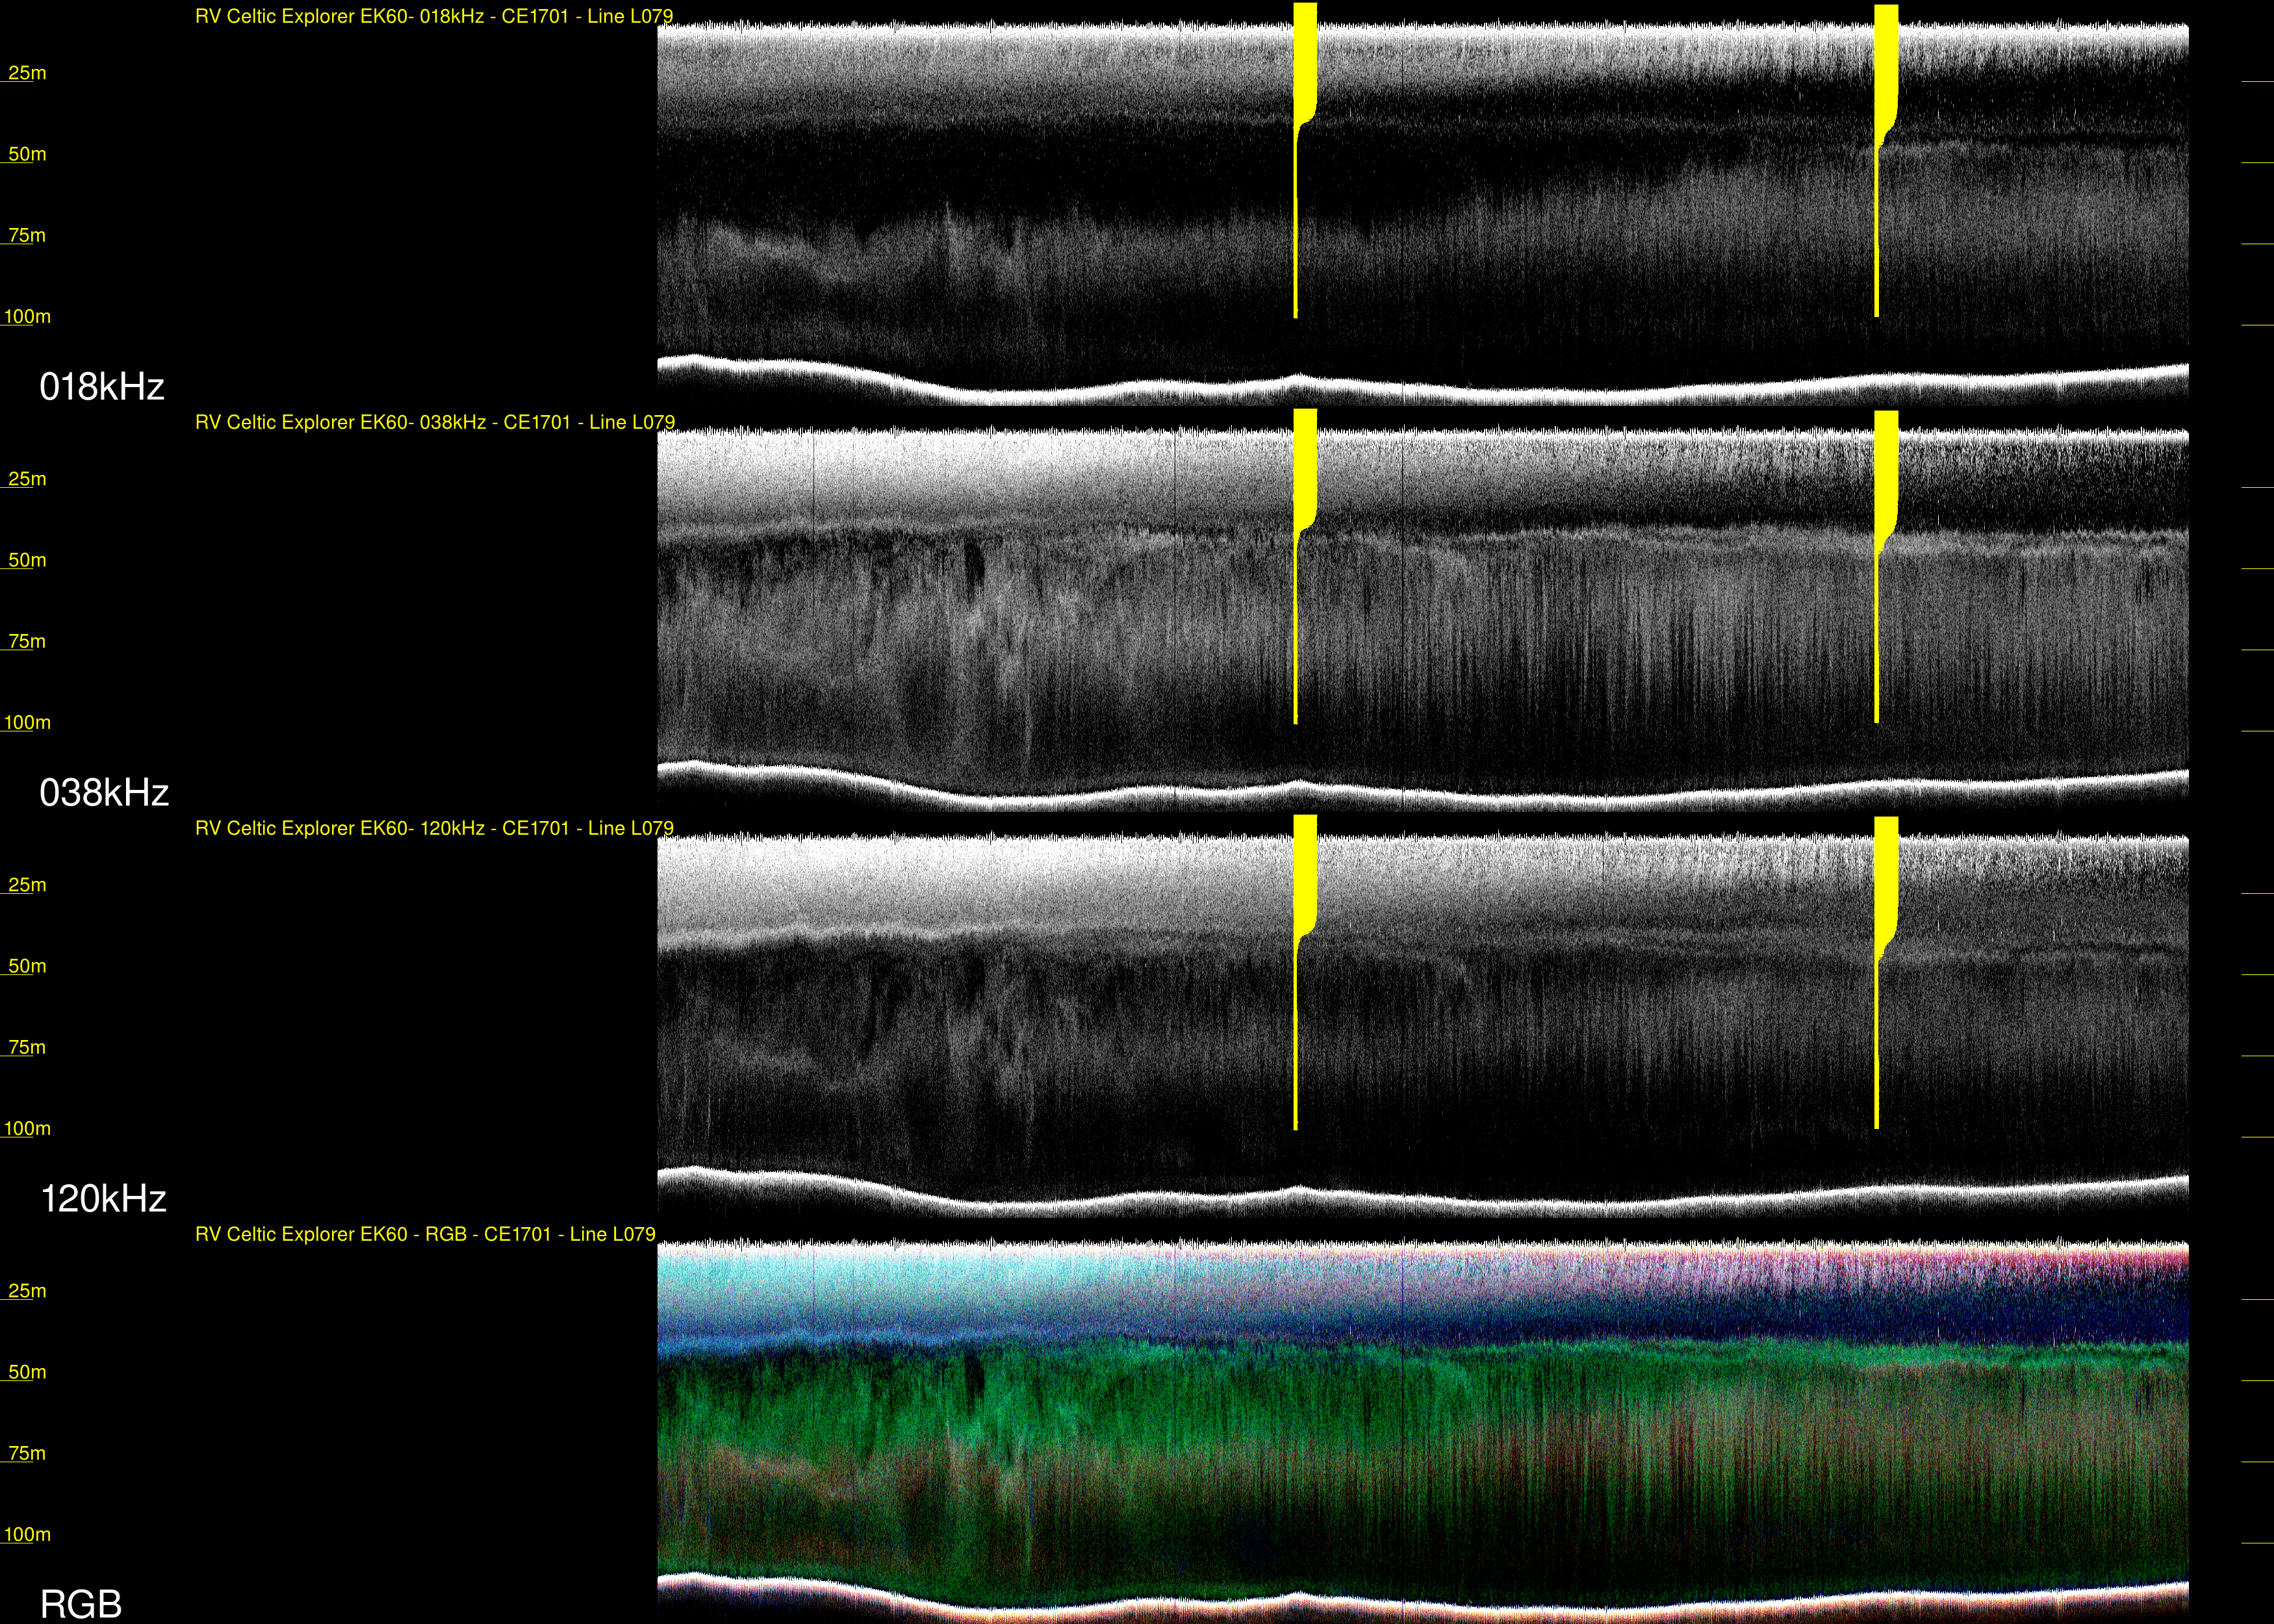Select the 038kHz echogram title text
This screenshot has height=1624, width=2274.
click(x=434, y=423)
